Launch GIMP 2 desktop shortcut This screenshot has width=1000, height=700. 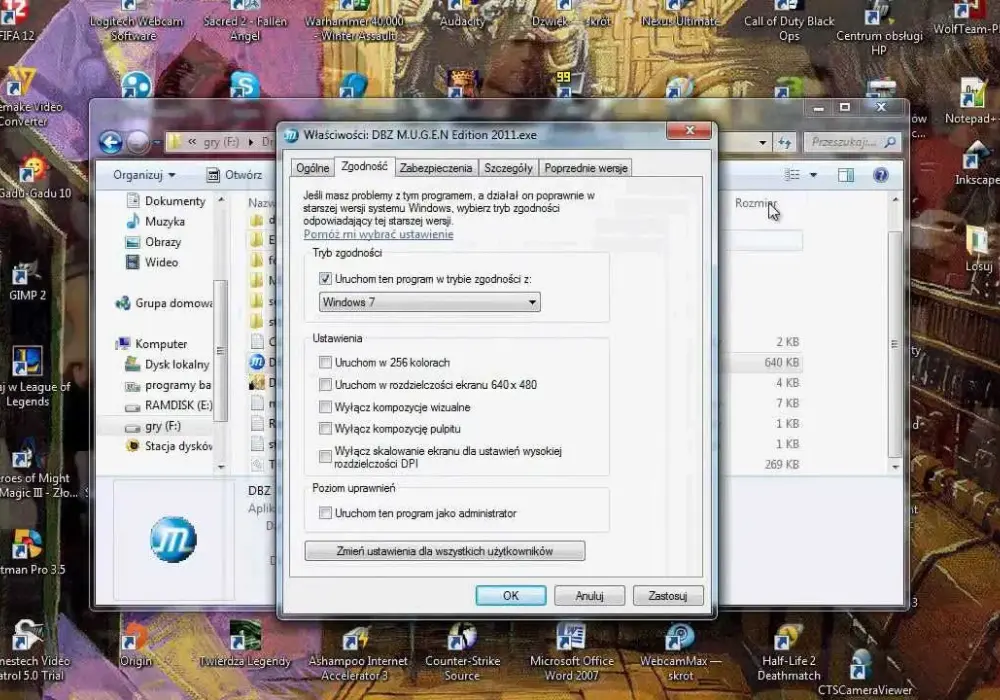click(x=27, y=282)
